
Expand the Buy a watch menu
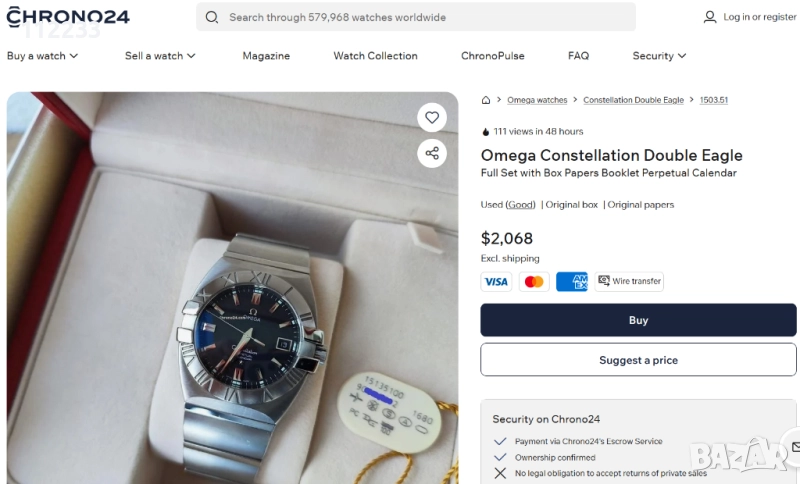[x=43, y=56]
